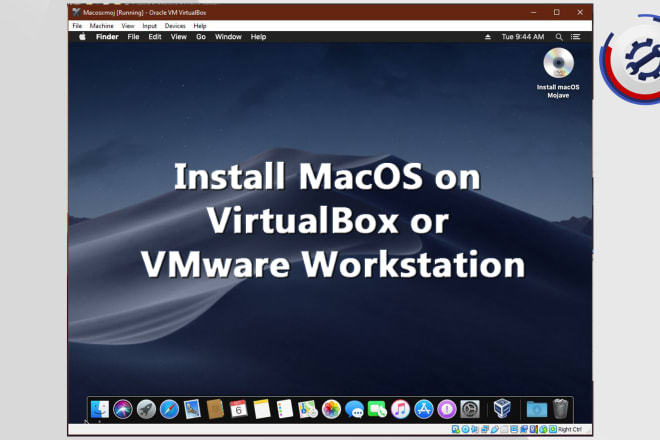Select Install macOS Mojave desktop disc
This screenshot has height=440, width=660.
pos(558,73)
